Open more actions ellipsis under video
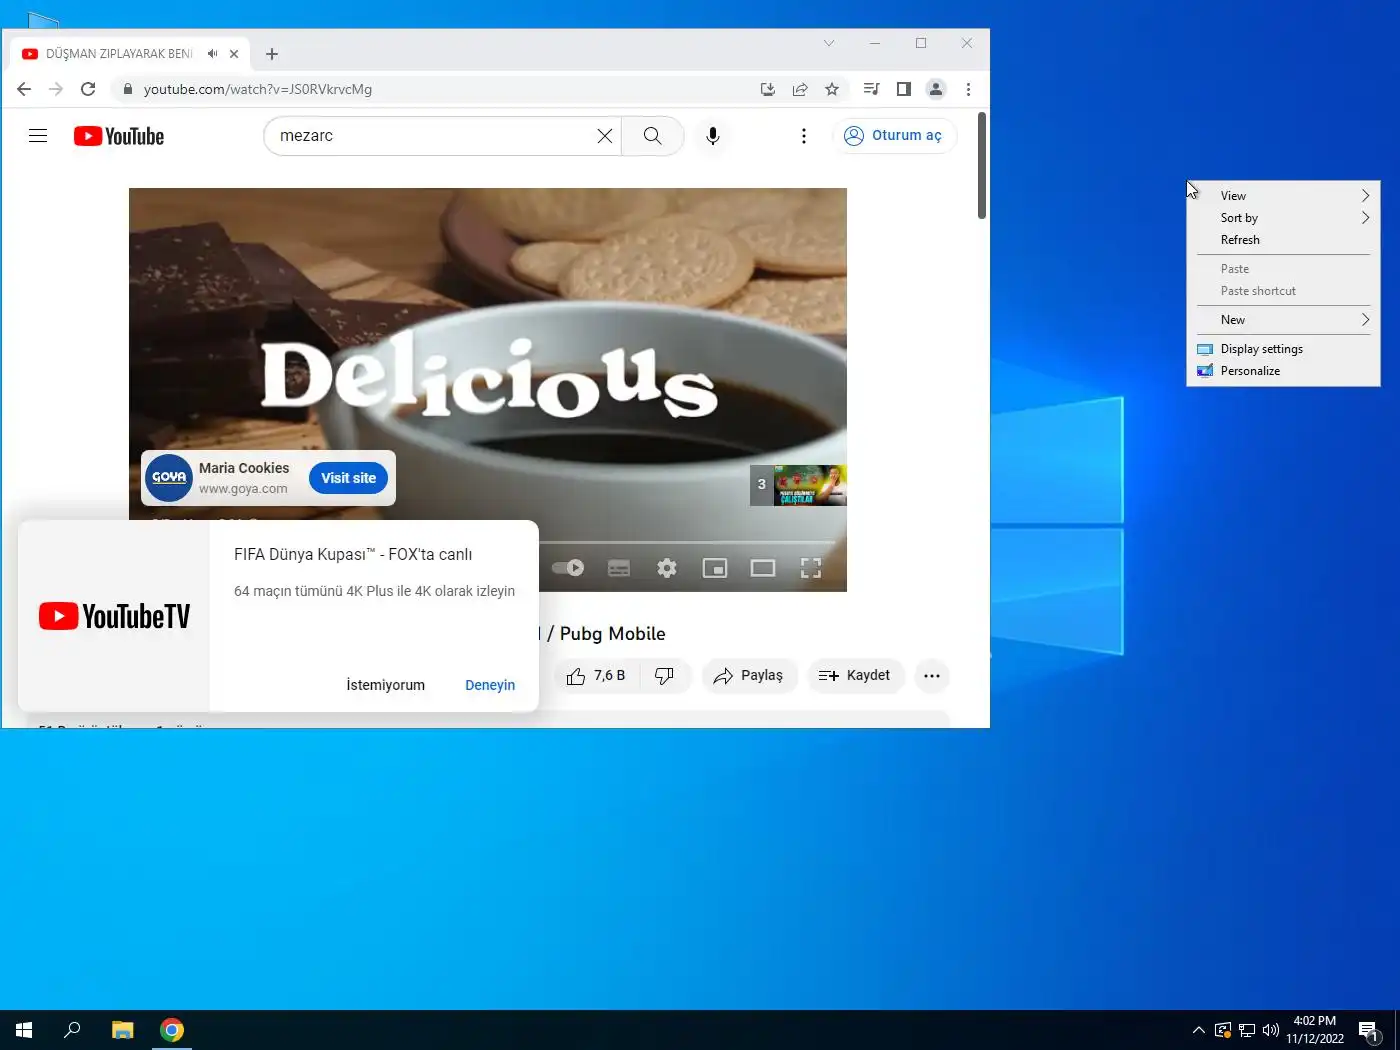The image size is (1400, 1050). 932,676
